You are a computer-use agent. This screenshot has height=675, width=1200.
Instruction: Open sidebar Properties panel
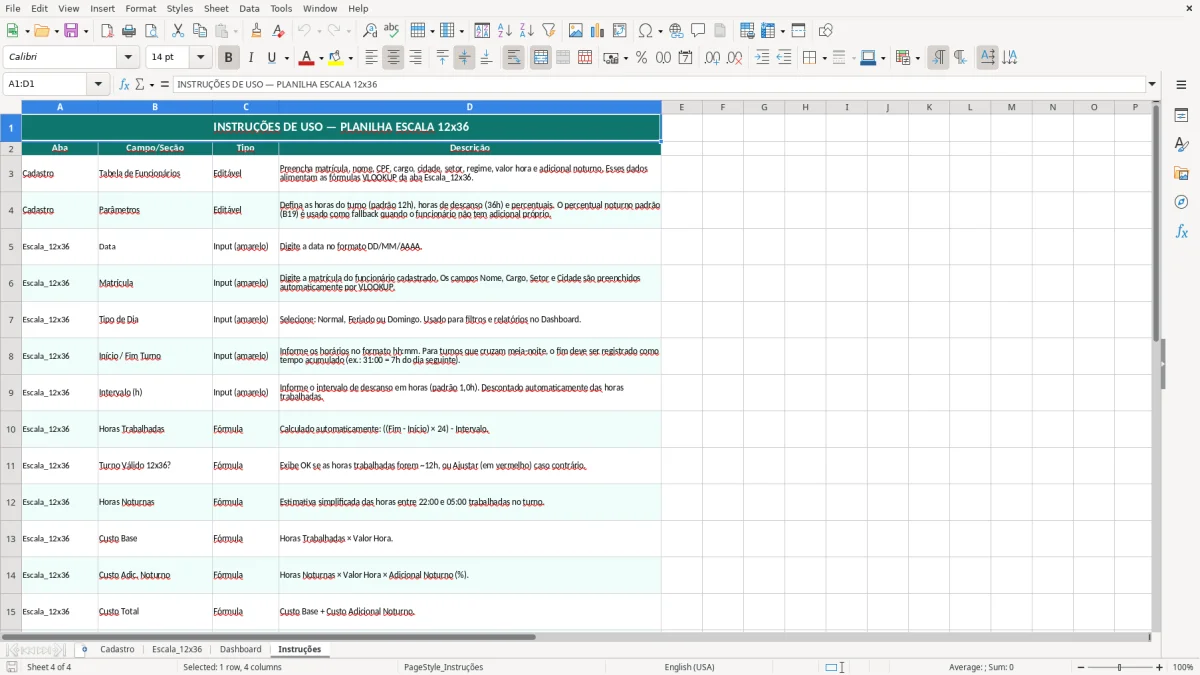(1181, 115)
